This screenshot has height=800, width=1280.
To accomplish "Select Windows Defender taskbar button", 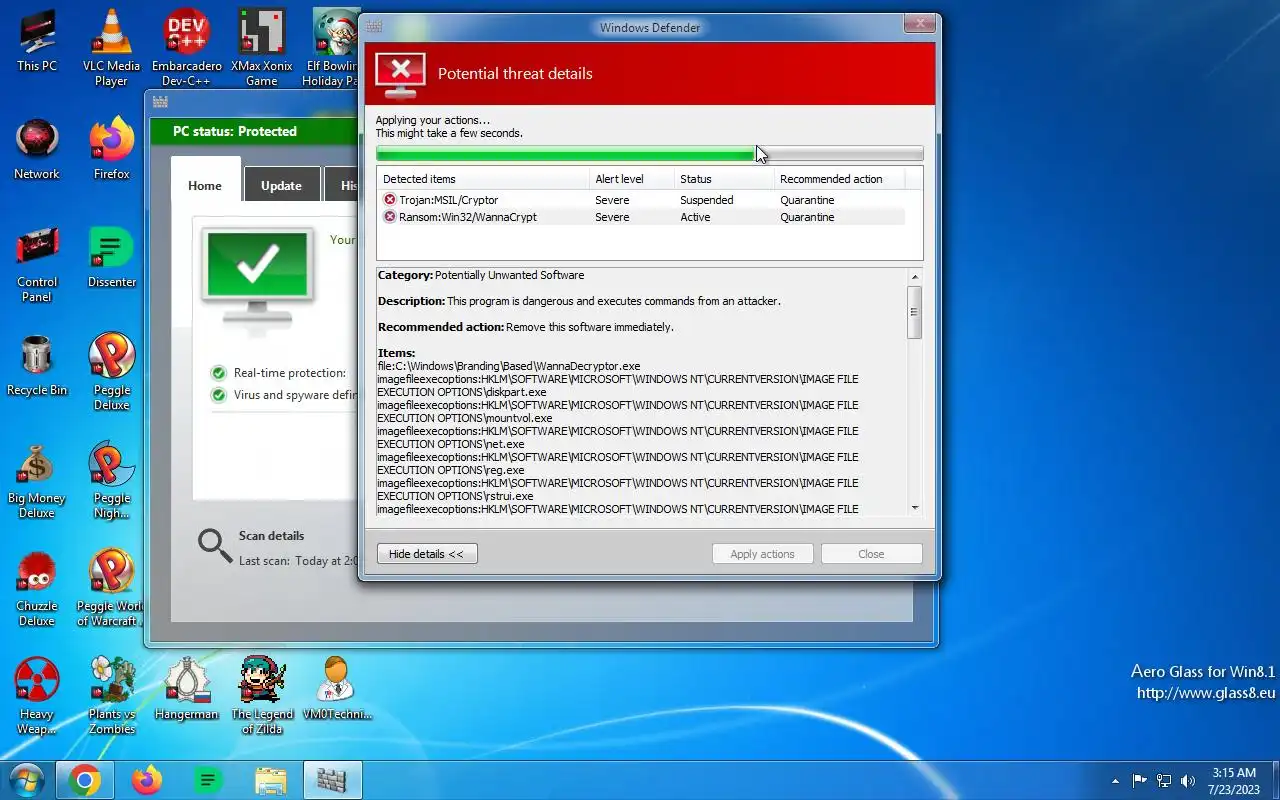I will click(x=332, y=780).
